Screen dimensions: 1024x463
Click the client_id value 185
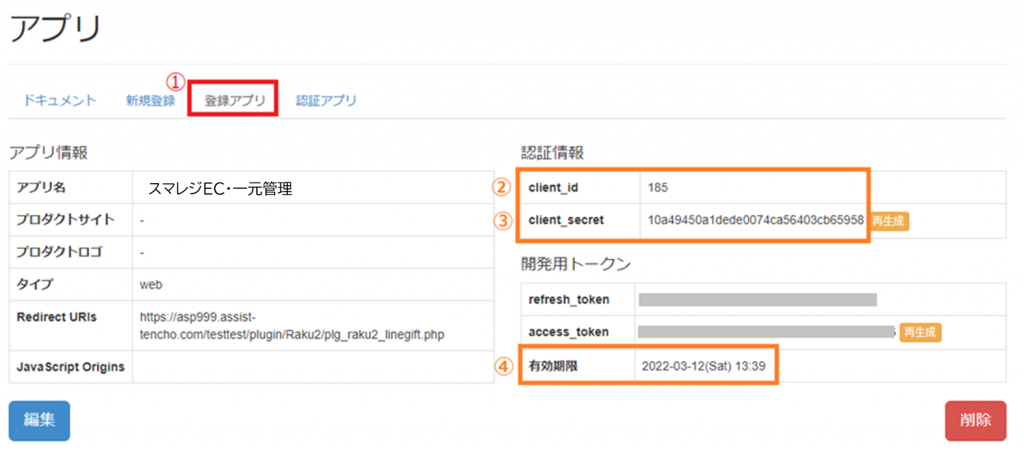pyautogui.click(x=657, y=187)
